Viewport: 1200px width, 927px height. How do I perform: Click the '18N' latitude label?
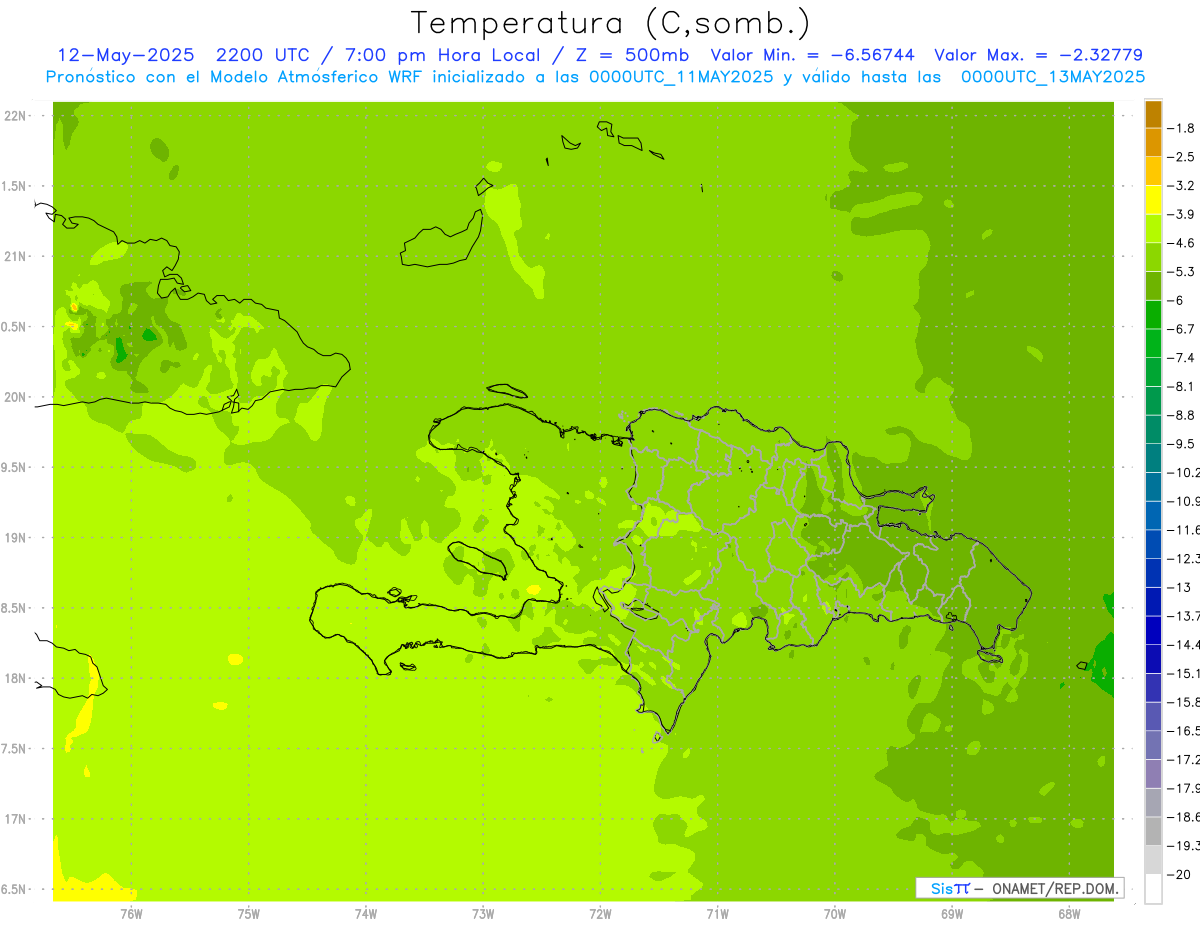pos(16,678)
